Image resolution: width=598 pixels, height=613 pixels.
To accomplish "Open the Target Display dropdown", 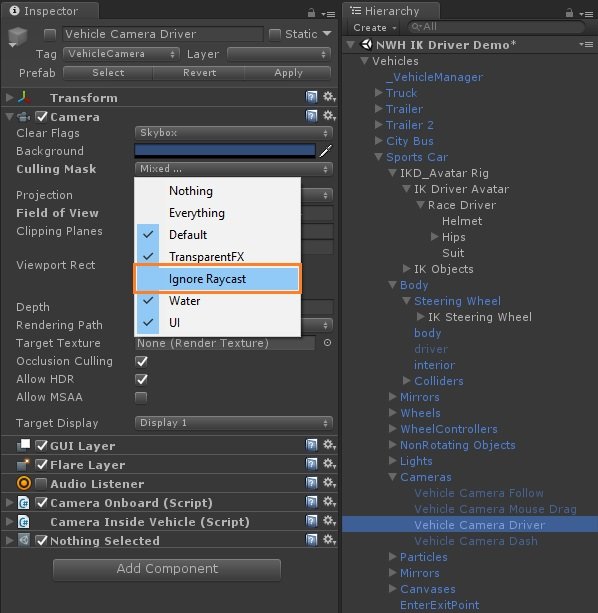I will pos(234,423).
